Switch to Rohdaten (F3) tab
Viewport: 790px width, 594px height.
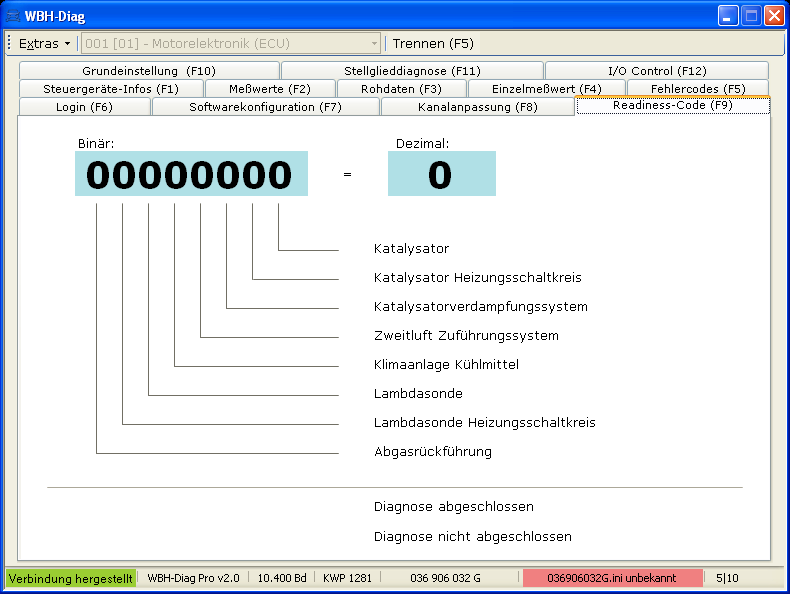(401, 89)
